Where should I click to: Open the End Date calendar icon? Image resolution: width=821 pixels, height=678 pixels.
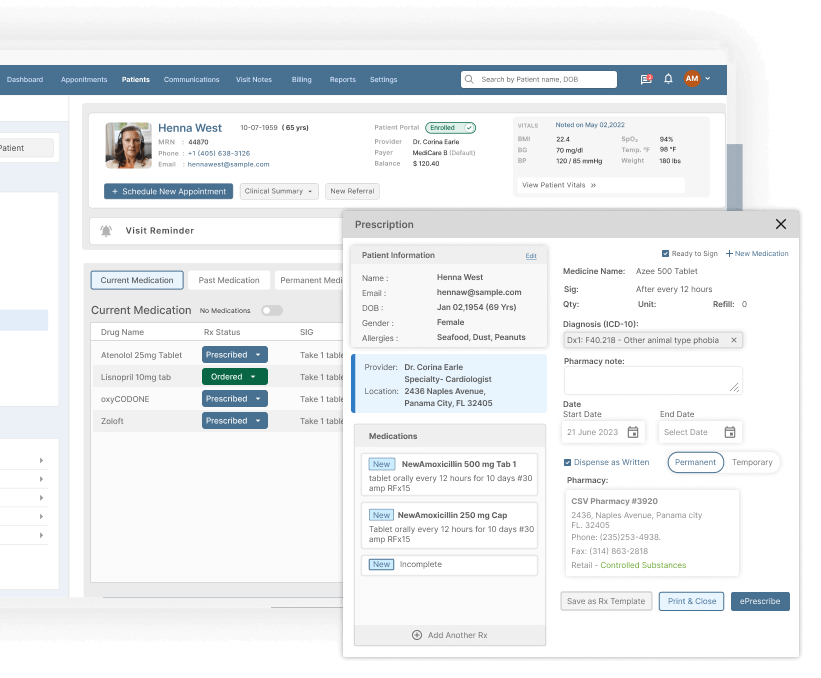[x=730, y=432]
